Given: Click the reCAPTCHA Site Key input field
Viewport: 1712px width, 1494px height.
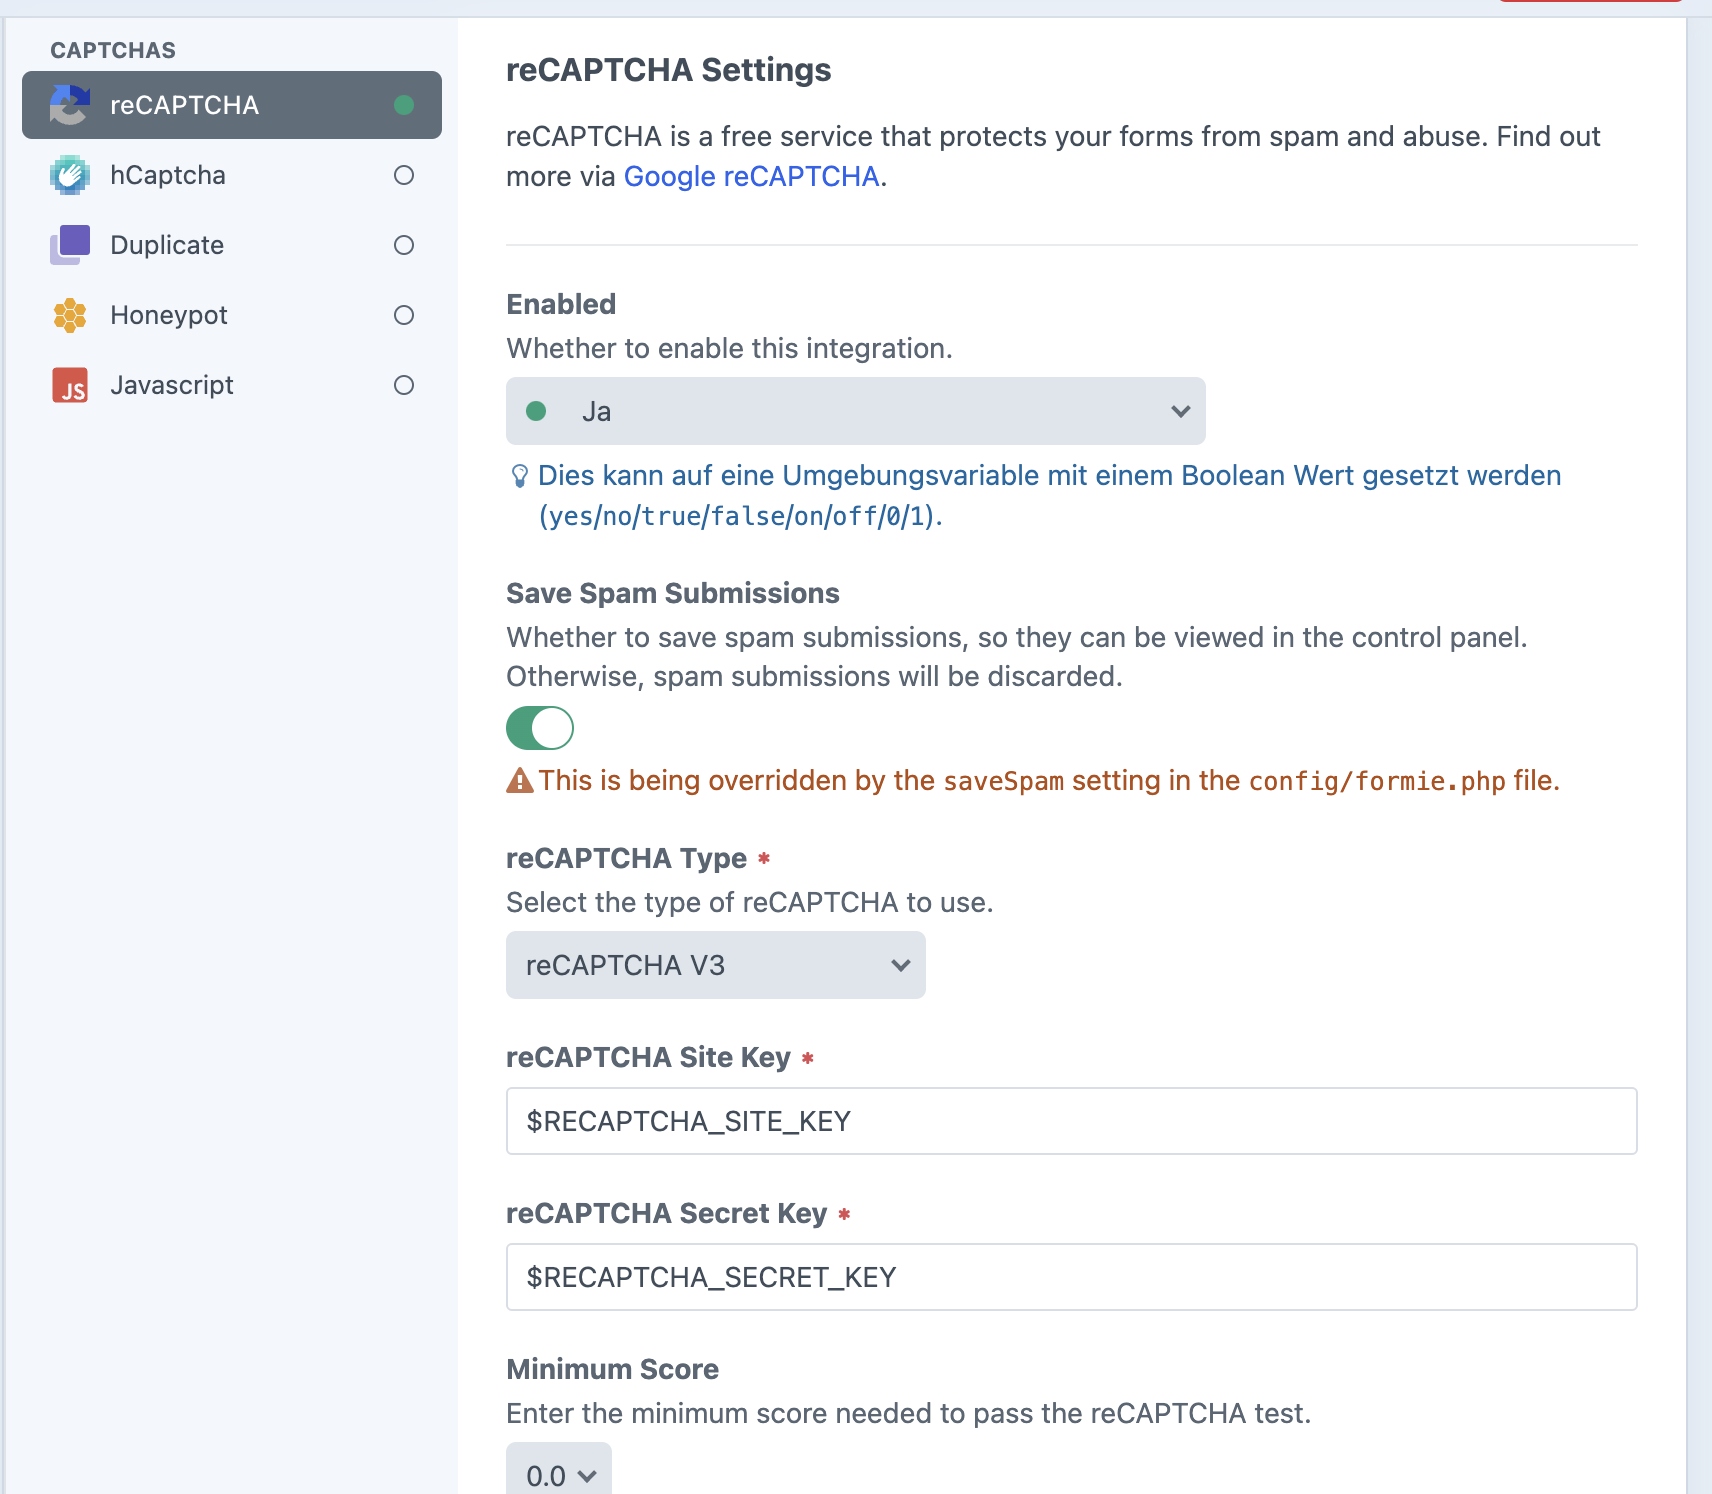Looking at the screenshot, I should coord(1070,1121).
